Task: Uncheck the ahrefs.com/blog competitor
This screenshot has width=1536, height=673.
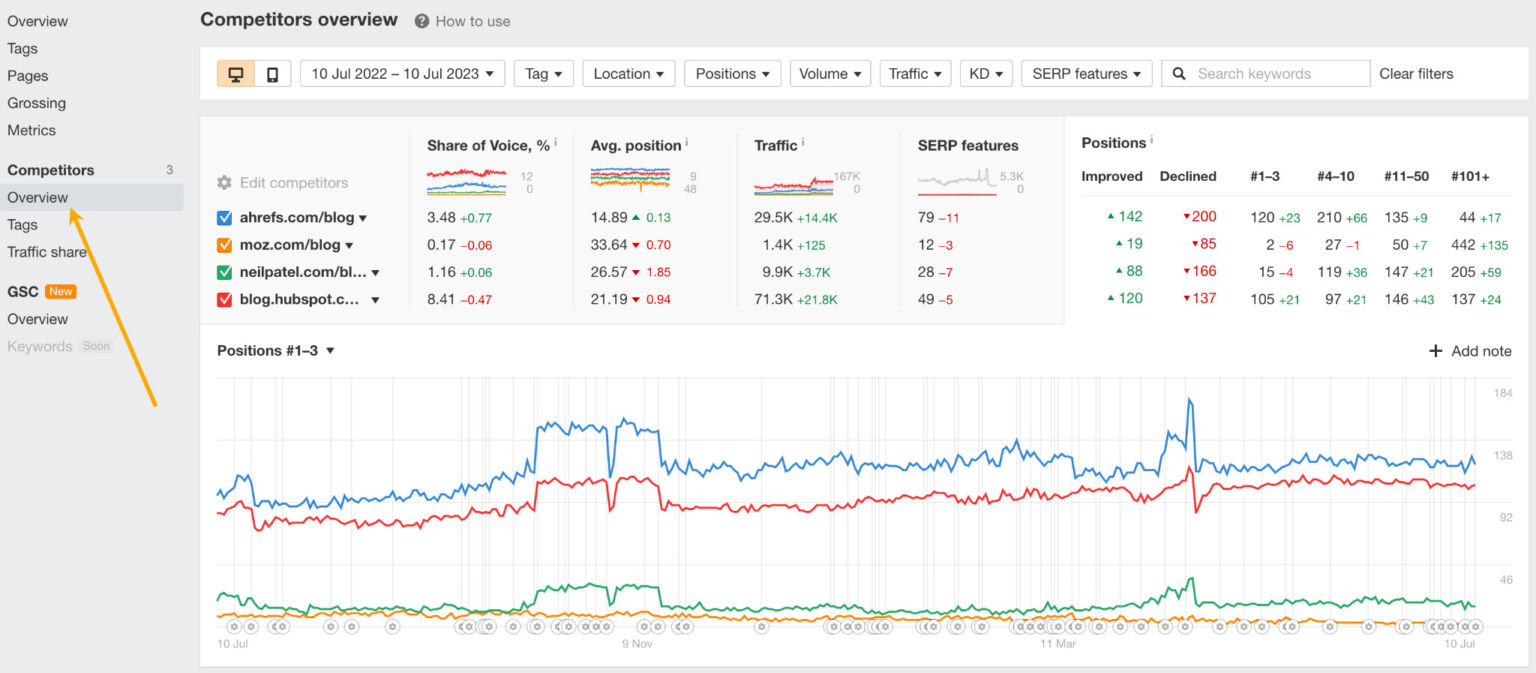Action: (x=224, y=217)
